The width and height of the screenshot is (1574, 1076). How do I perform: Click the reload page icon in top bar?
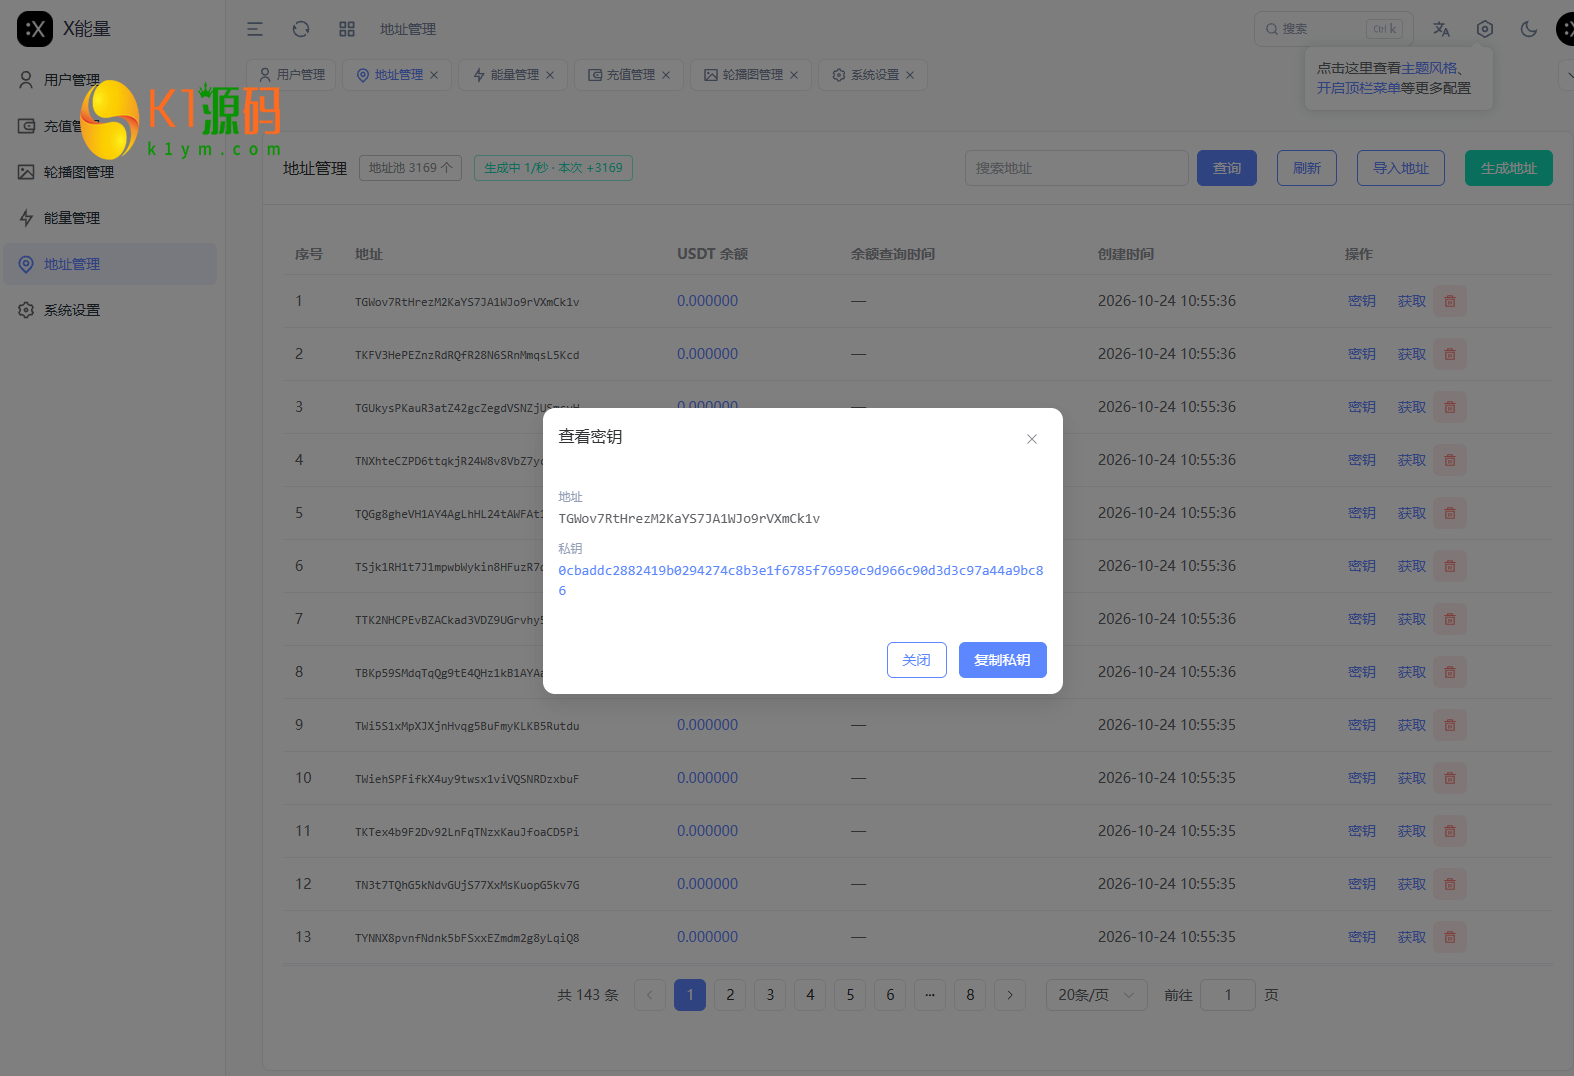301,29
